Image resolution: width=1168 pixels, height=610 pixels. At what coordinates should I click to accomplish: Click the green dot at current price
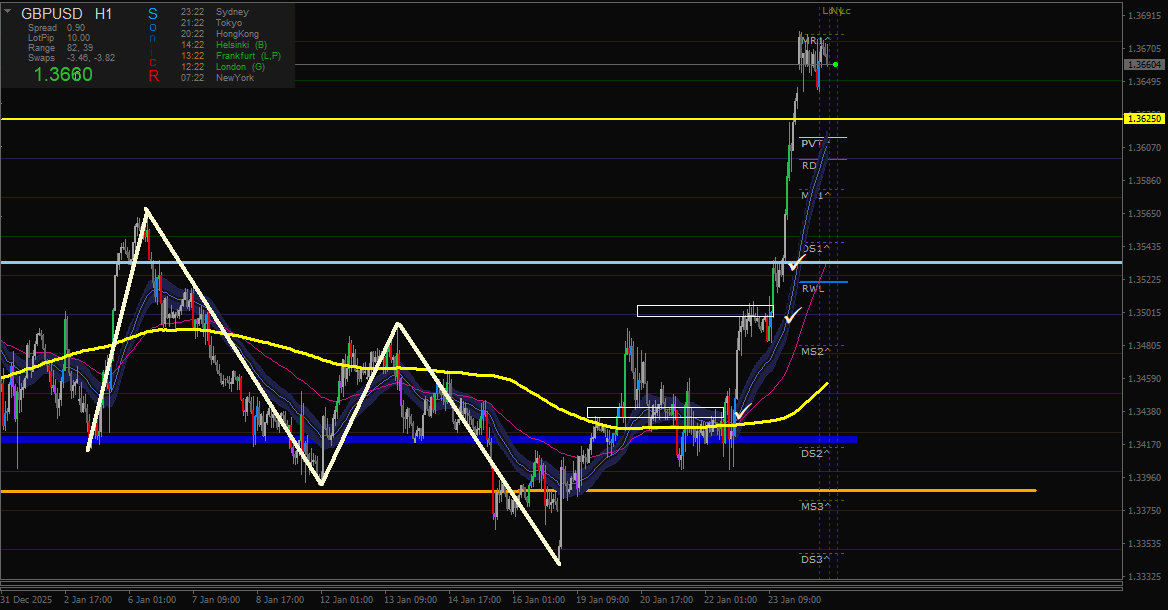(x=835, y=65)
